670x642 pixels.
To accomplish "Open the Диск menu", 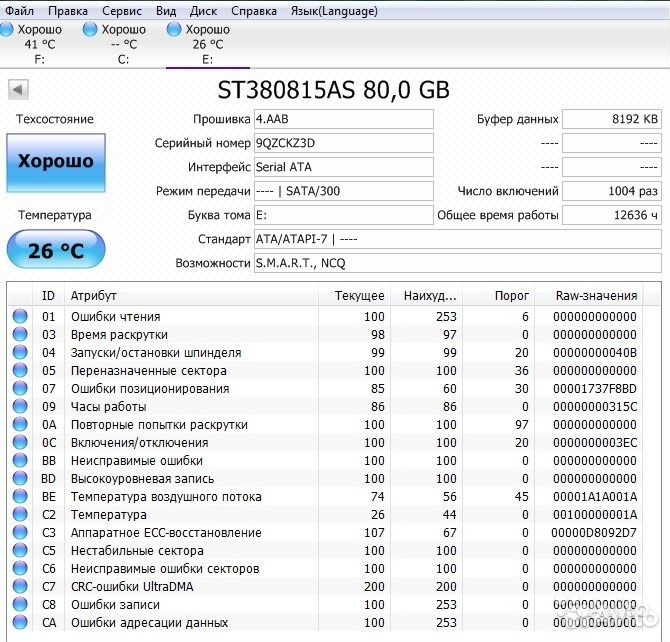I will coord(203,11).
